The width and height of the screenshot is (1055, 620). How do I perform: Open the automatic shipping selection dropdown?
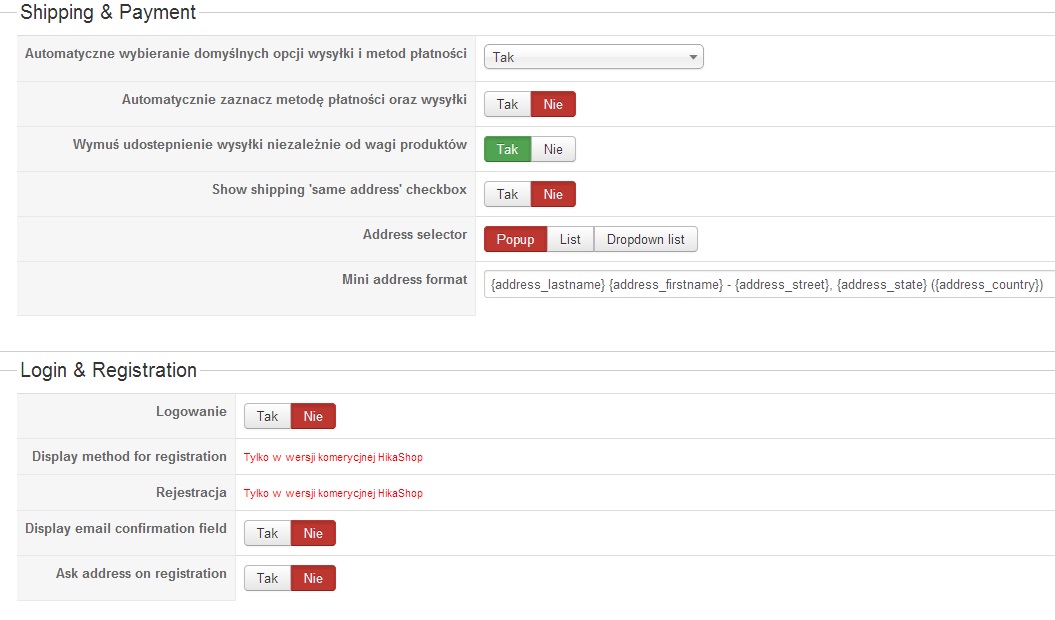[x=593, y=58]
